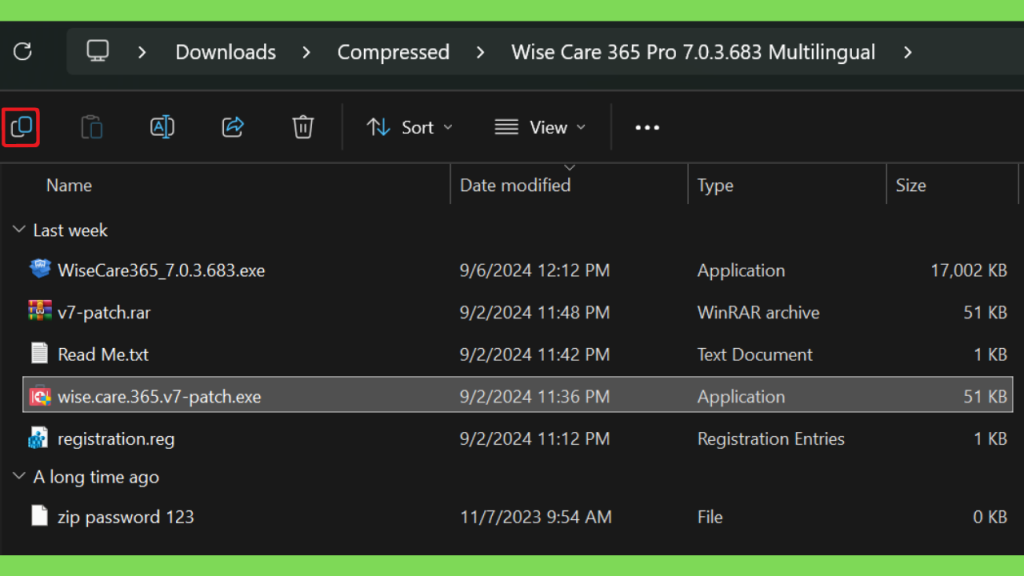Click the registration.reg file icon
The width and height of the screenshot is (1024, 576).
(38, 438)
